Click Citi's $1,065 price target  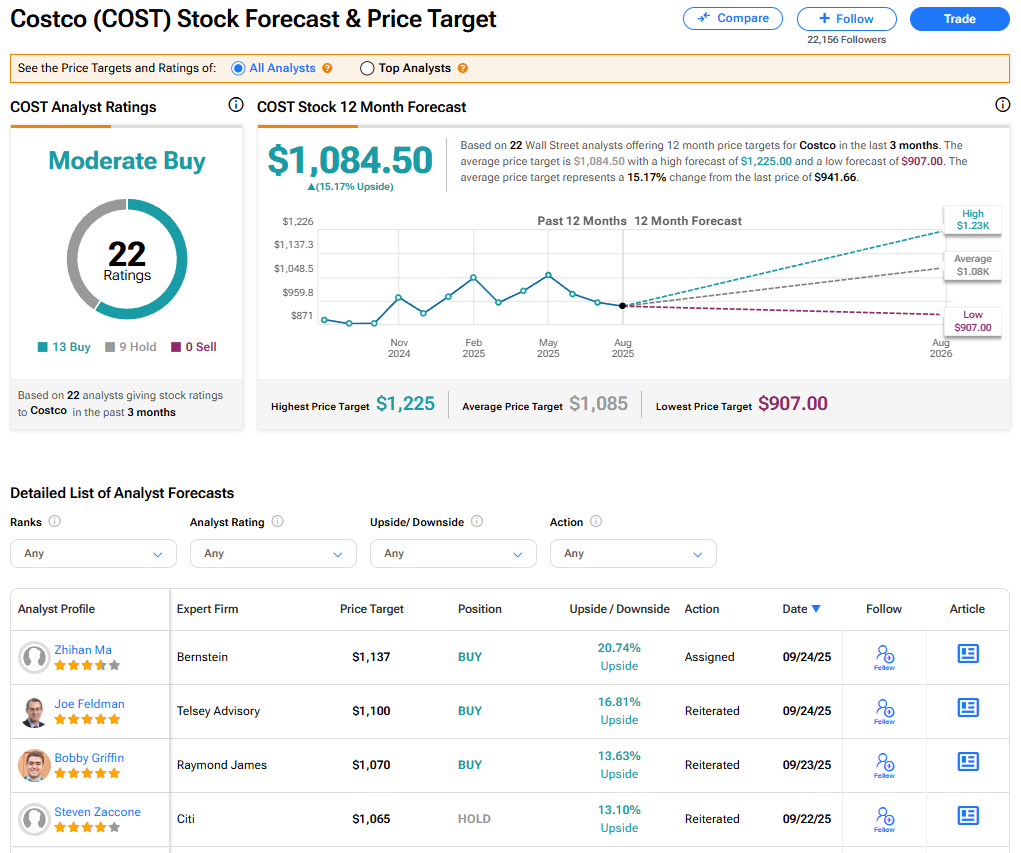click(371, 819)
